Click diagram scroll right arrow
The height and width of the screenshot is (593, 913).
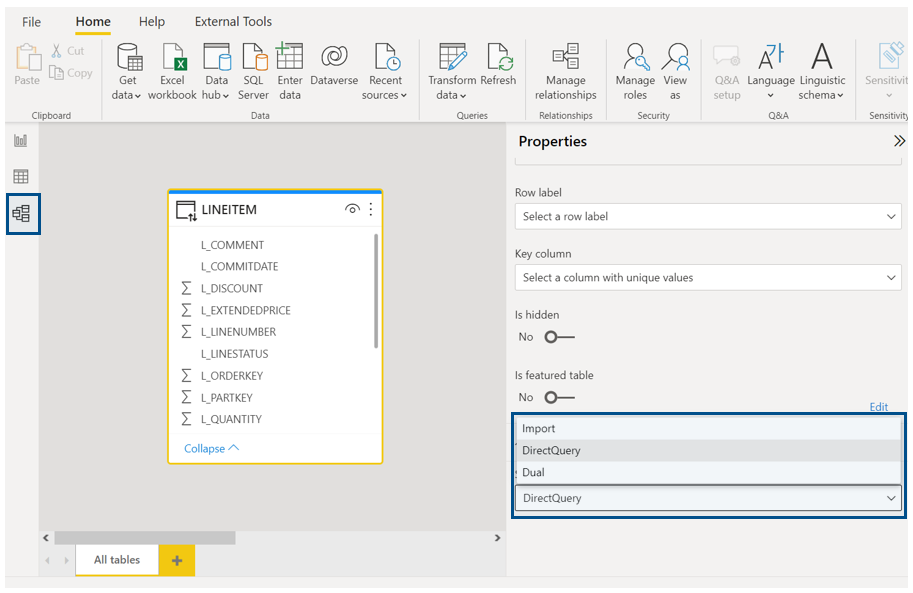(x=497, y=538)
